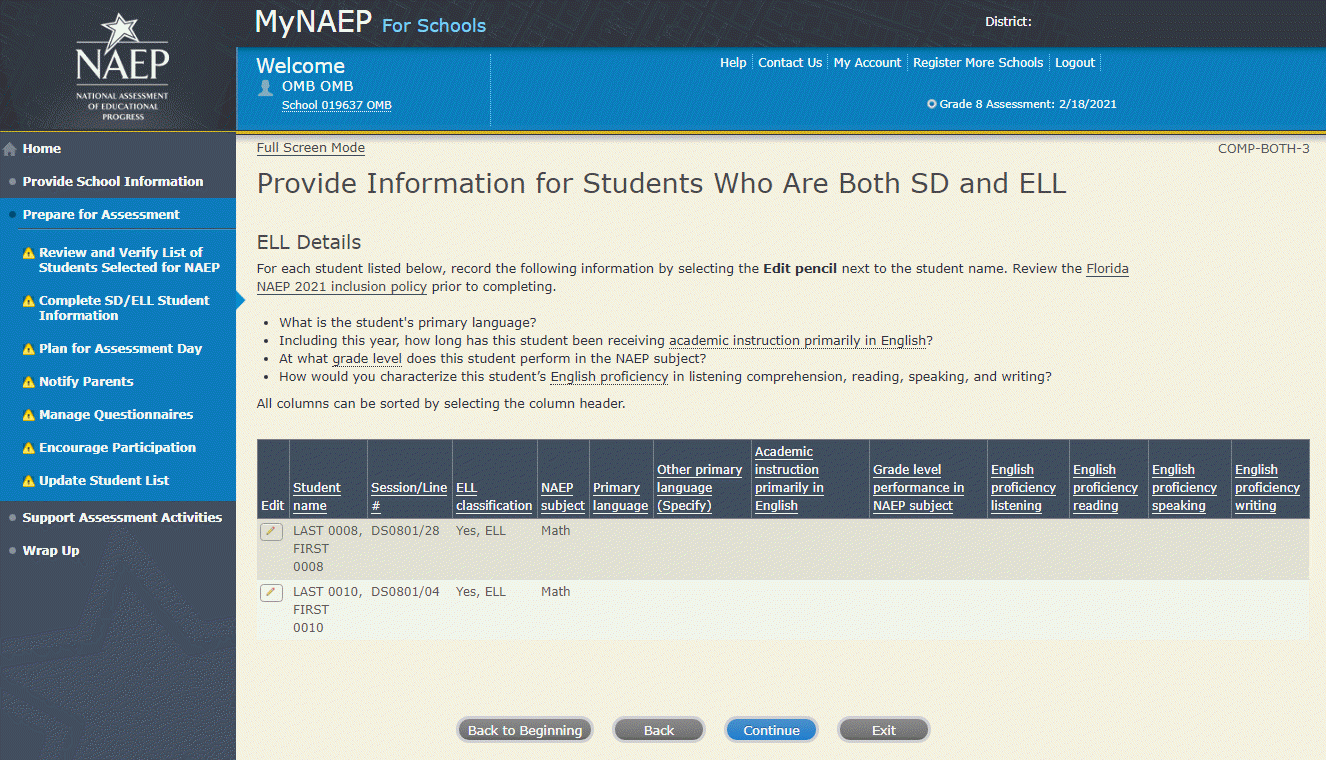1326x760 pixels.
Task: Switch to Full Screen Mode
Action: tap(311, 148)
